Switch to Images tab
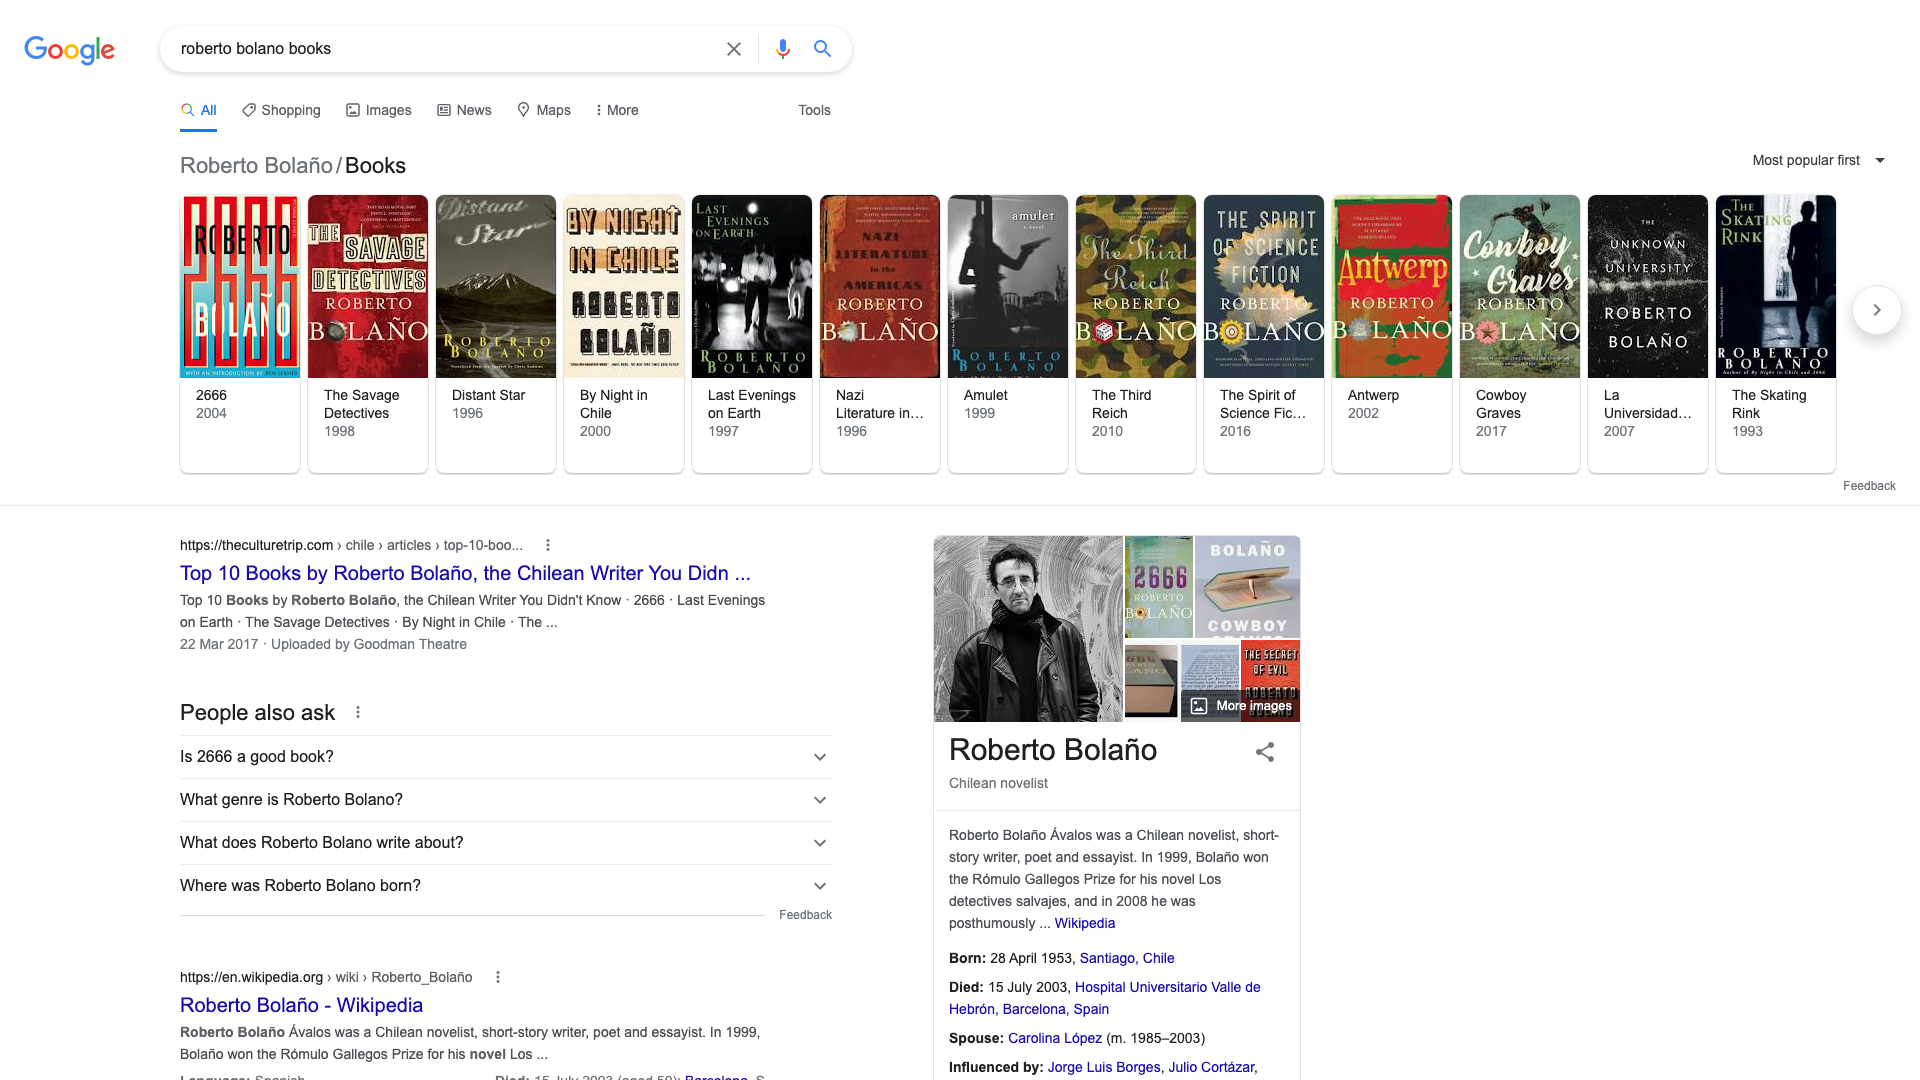This screenshot has height=1080, width=1920. [x=378, y=110]
